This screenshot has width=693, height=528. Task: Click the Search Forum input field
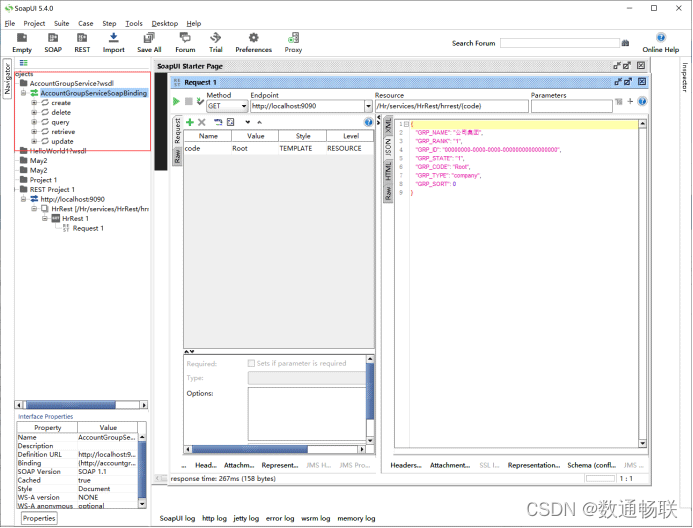[x=560, y=43]
